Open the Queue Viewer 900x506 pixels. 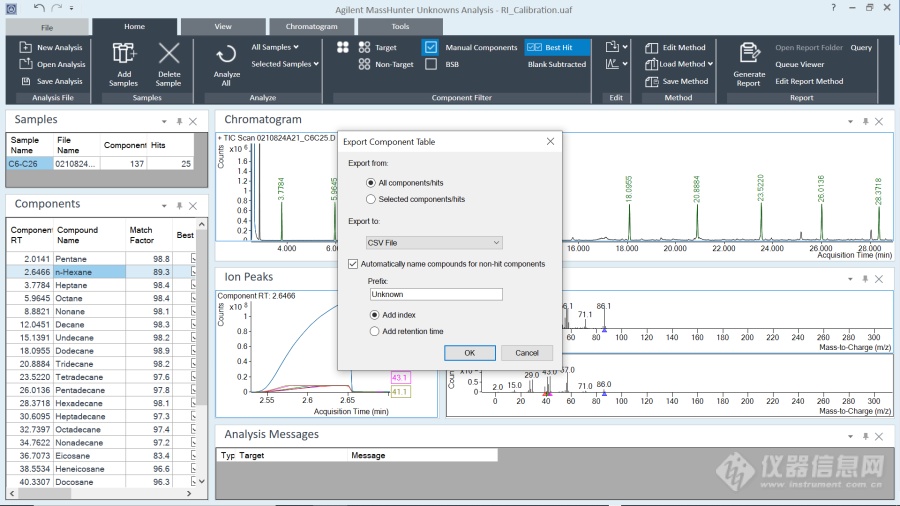800,64
